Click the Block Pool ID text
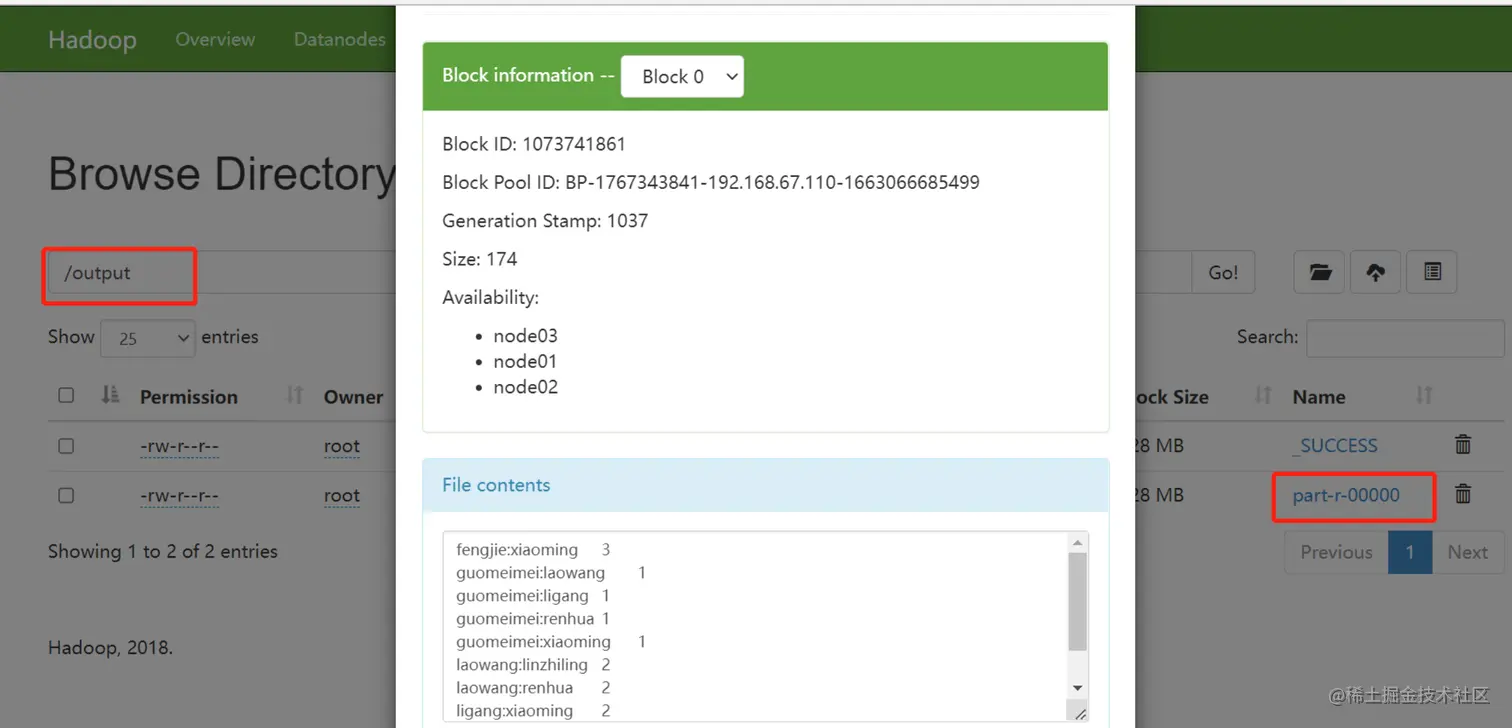Image resolution: width=1512 pixels, height=728 pixels. click(711, 183)
